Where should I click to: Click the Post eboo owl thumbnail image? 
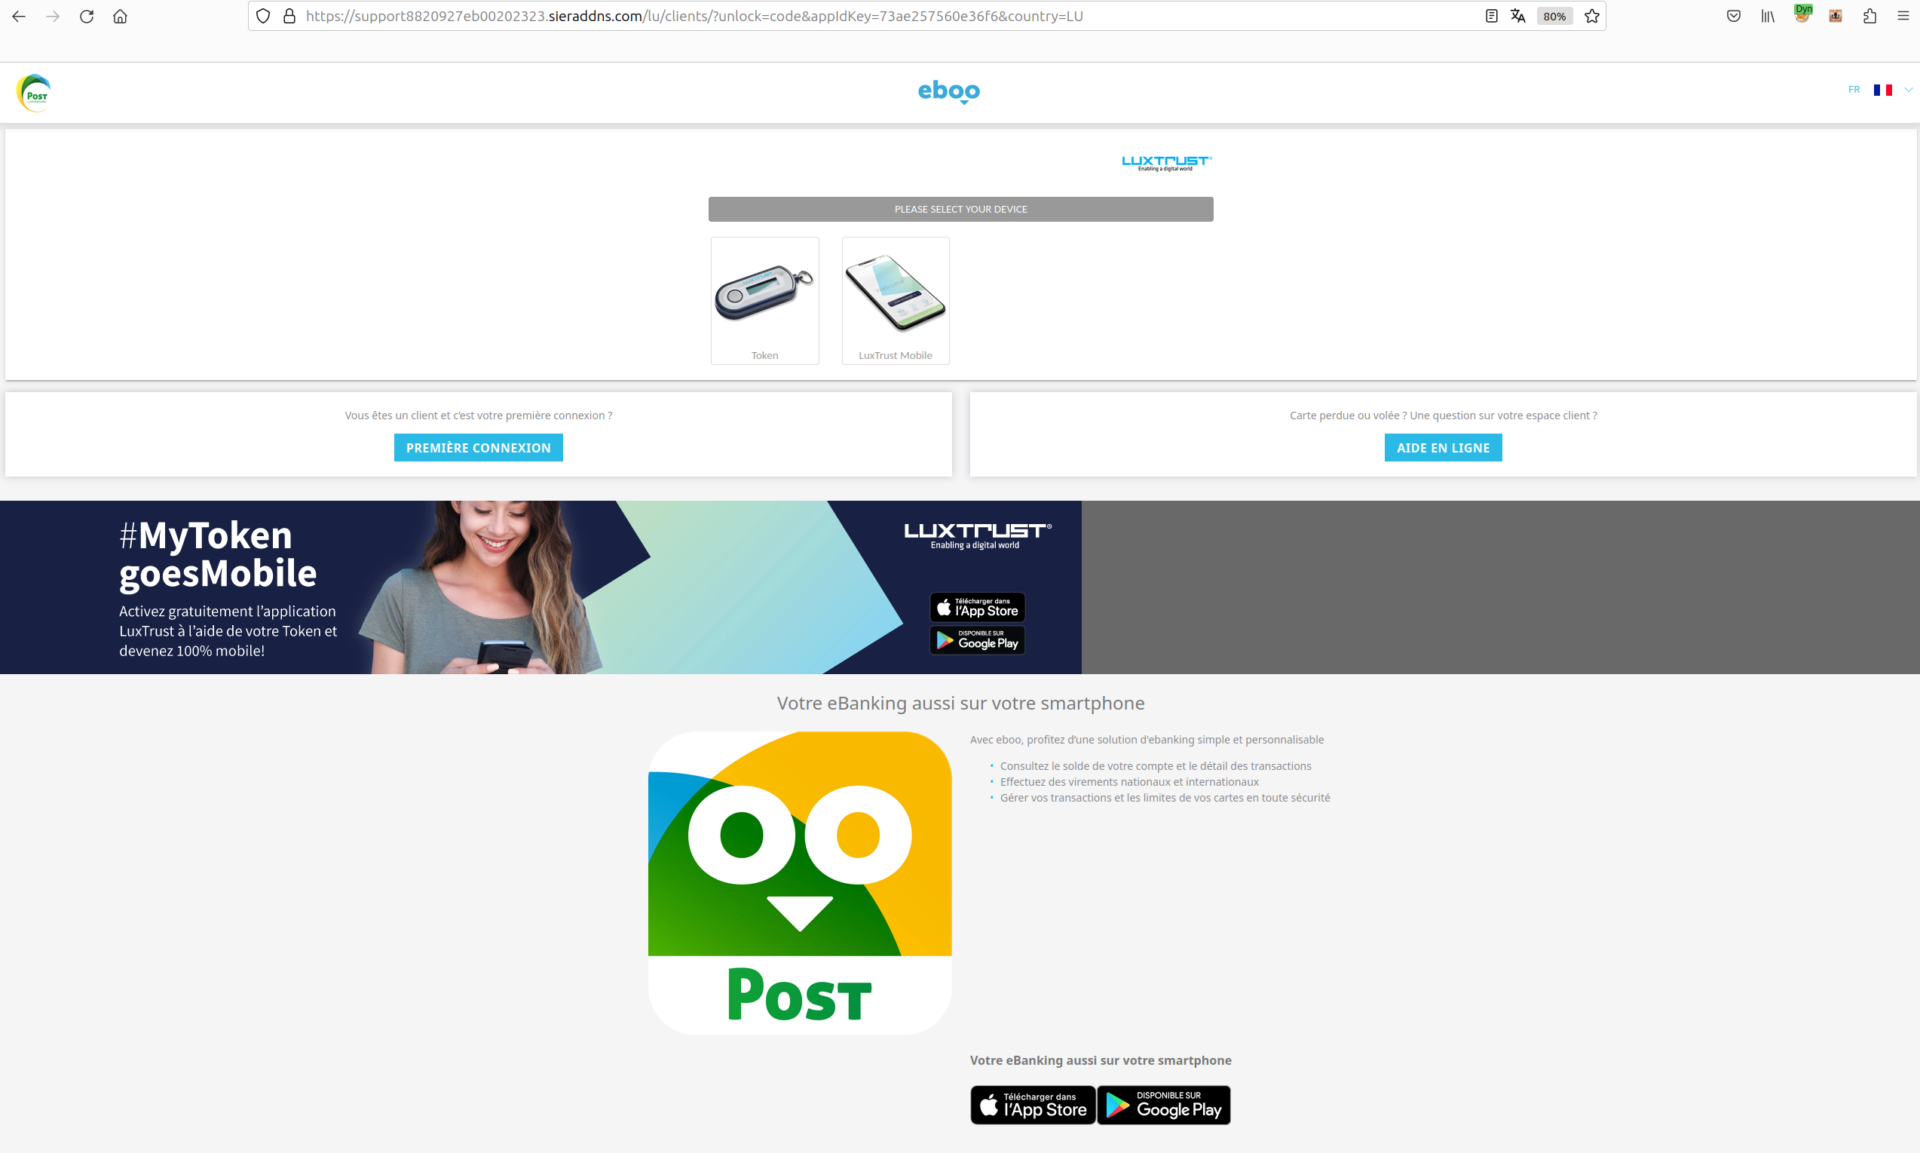tap(798, 884)
